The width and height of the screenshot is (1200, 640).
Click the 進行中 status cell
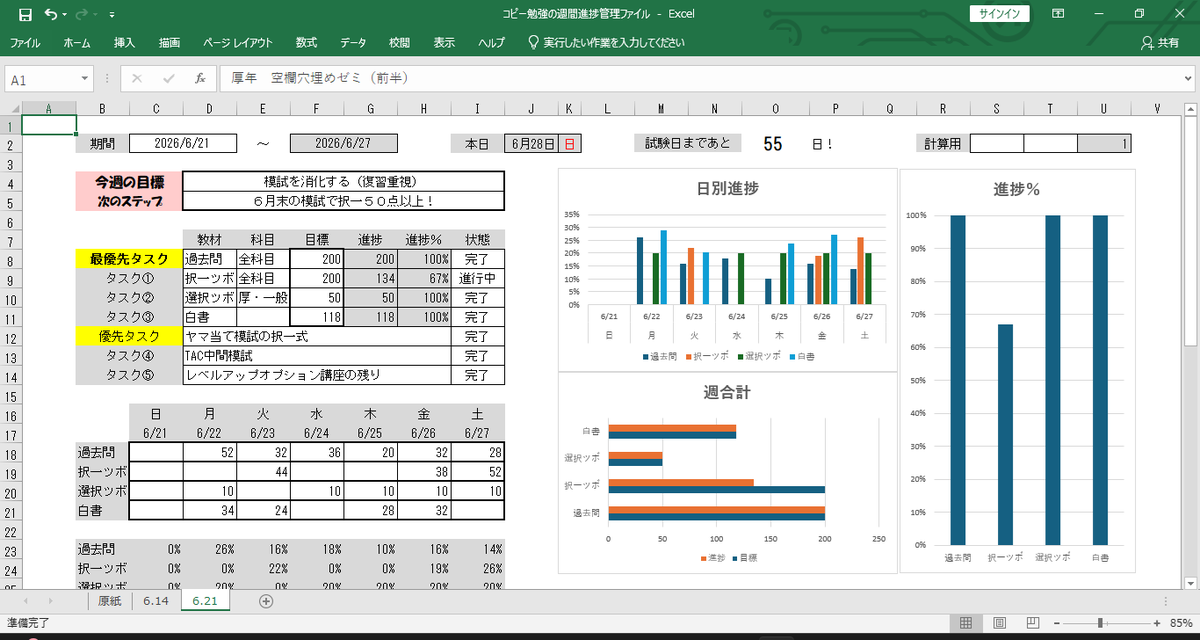(x=478, y=278)
